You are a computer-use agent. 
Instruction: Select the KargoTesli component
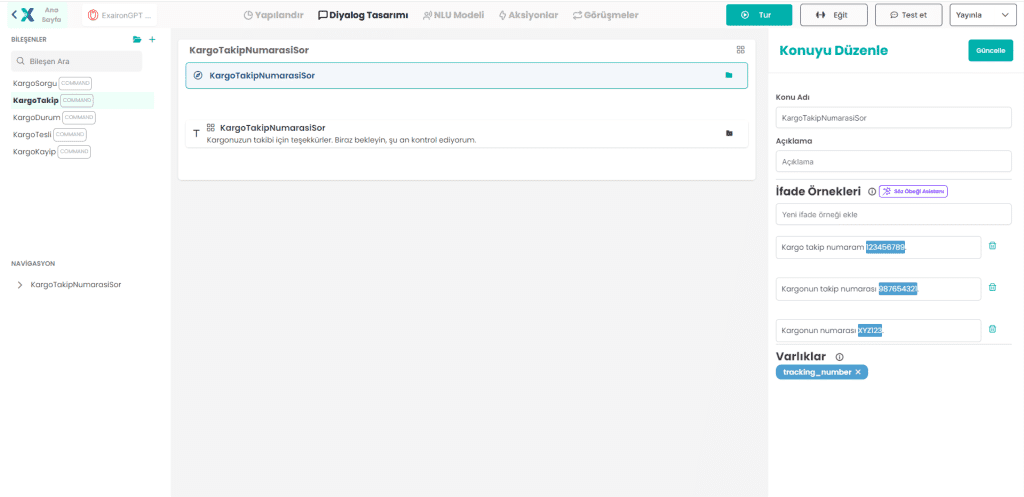[x=50, y=135]
